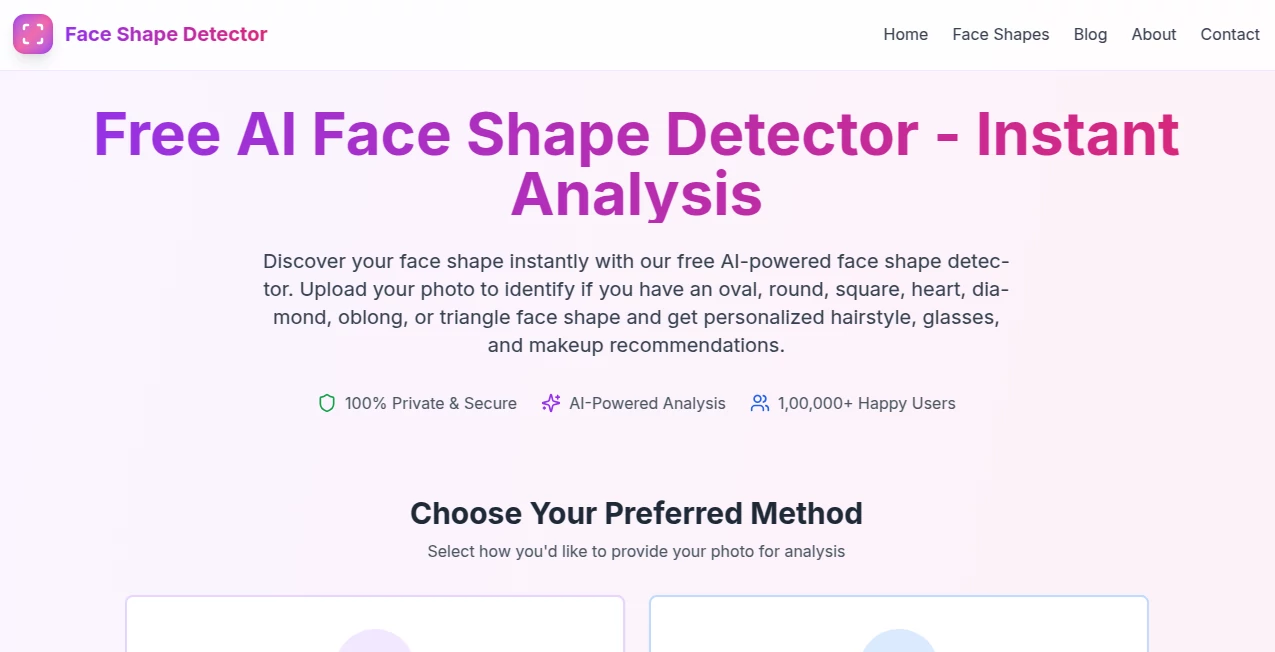Viewport: 1275px width, 652px height.
Task: Select the right blue-bordered method card
Action: point(898,622)
